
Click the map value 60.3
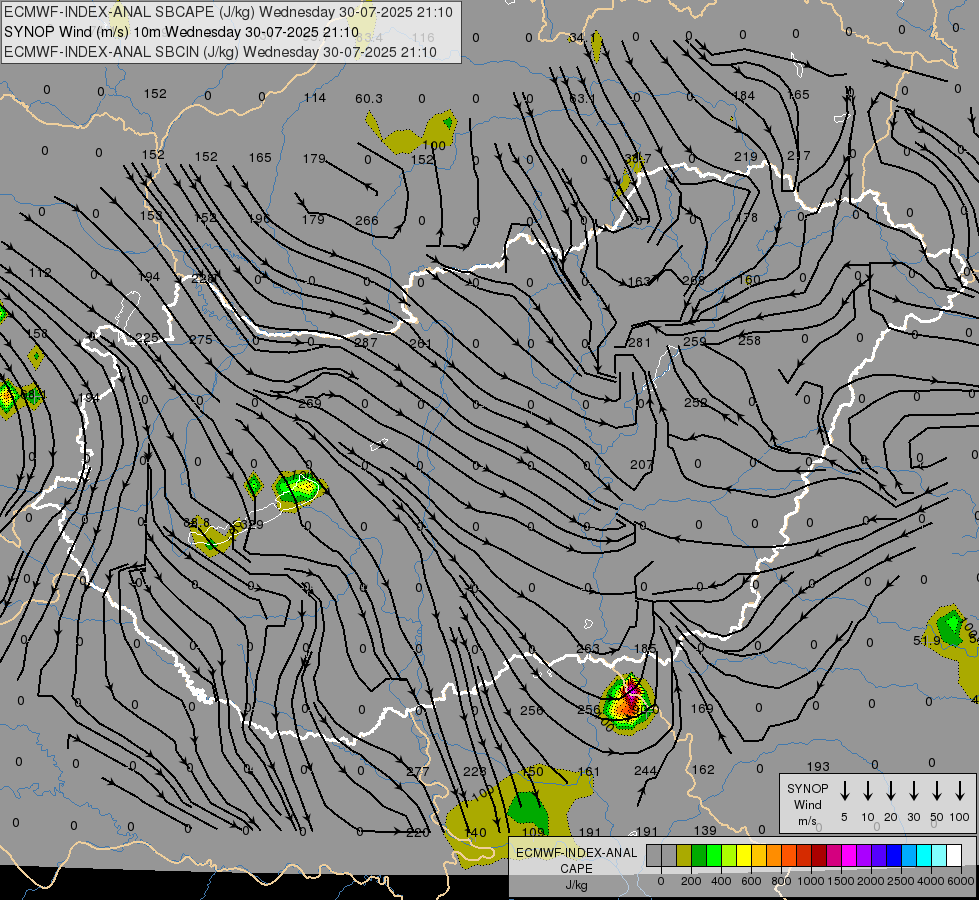pyautogui.click(x=368, y=99)
